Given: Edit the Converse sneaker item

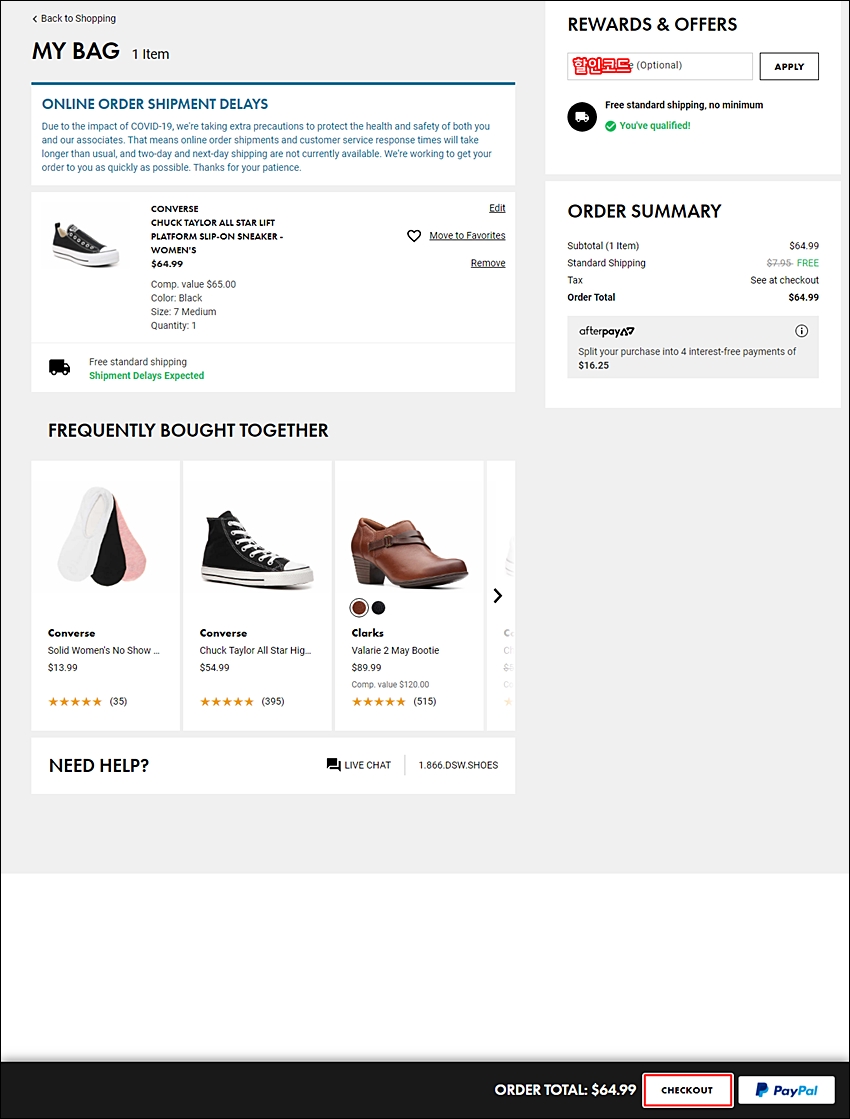Looking at the screenshot, I should [x=497, y=208].
